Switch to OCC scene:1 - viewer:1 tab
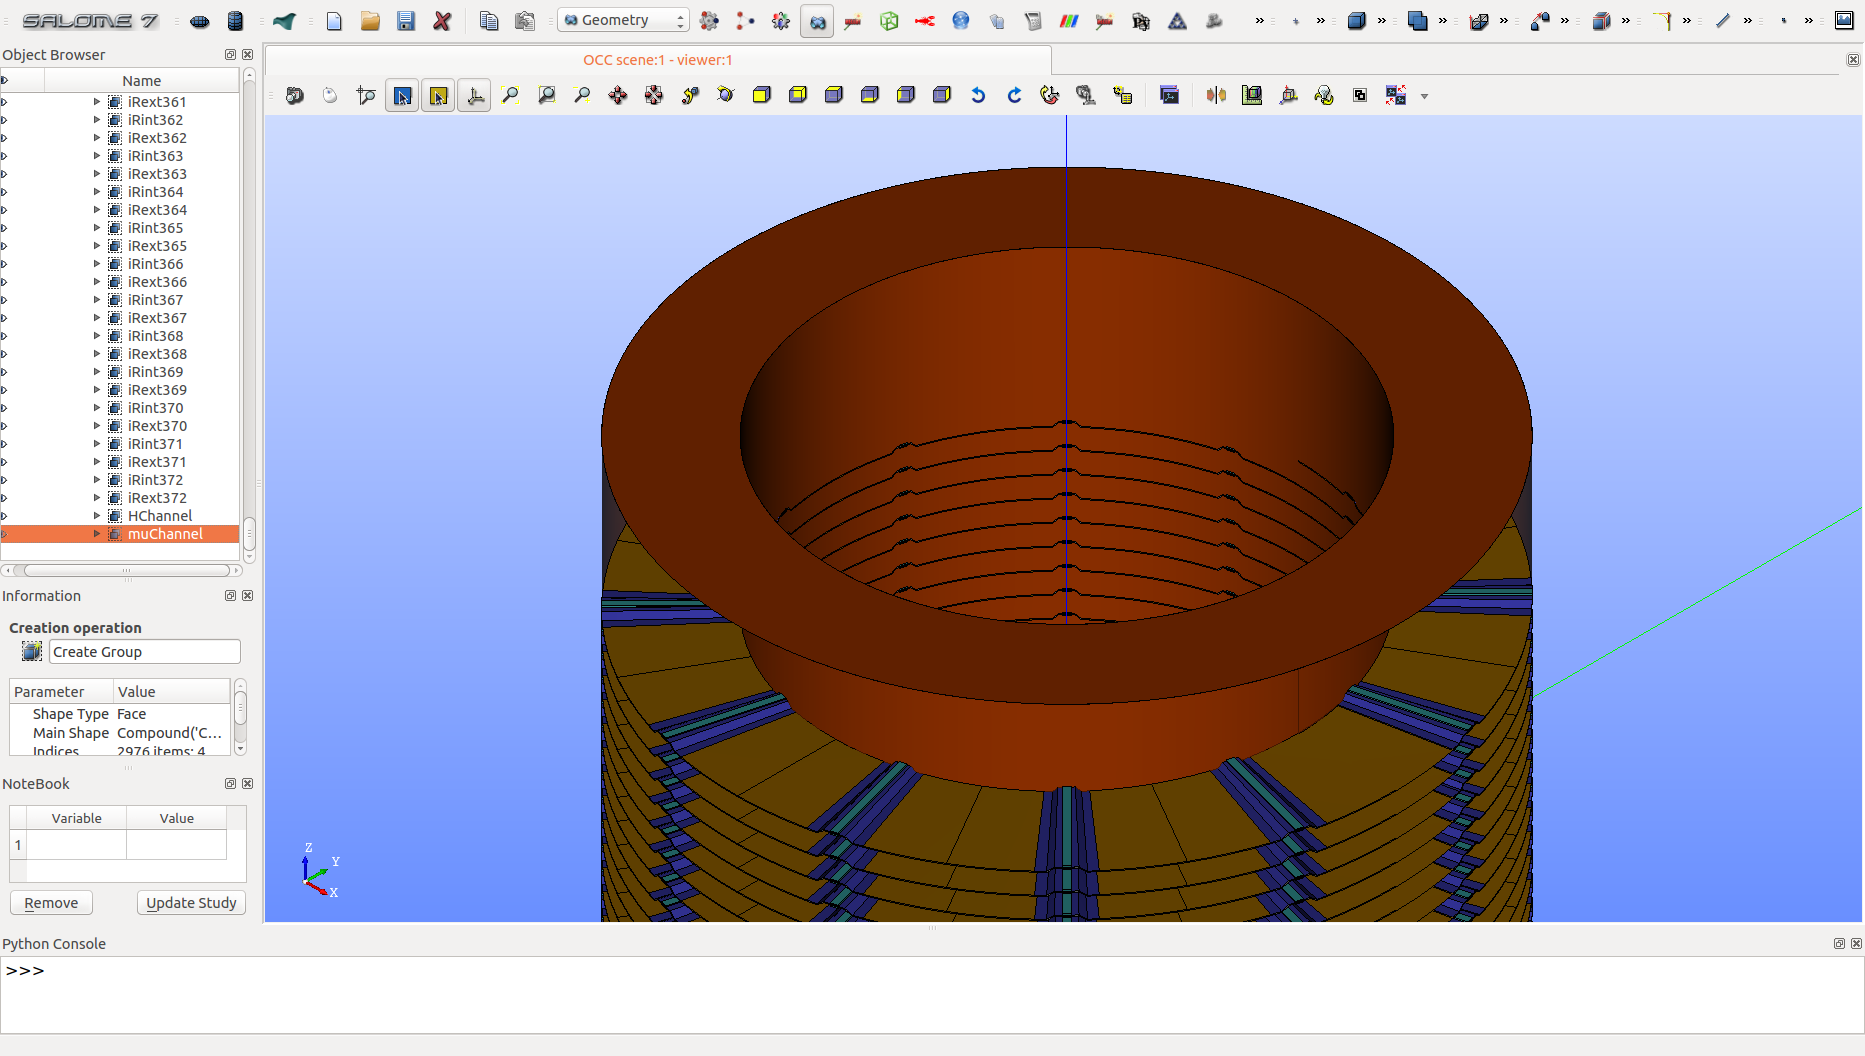The image size is (1865, 1056). (x=658, y=60)
